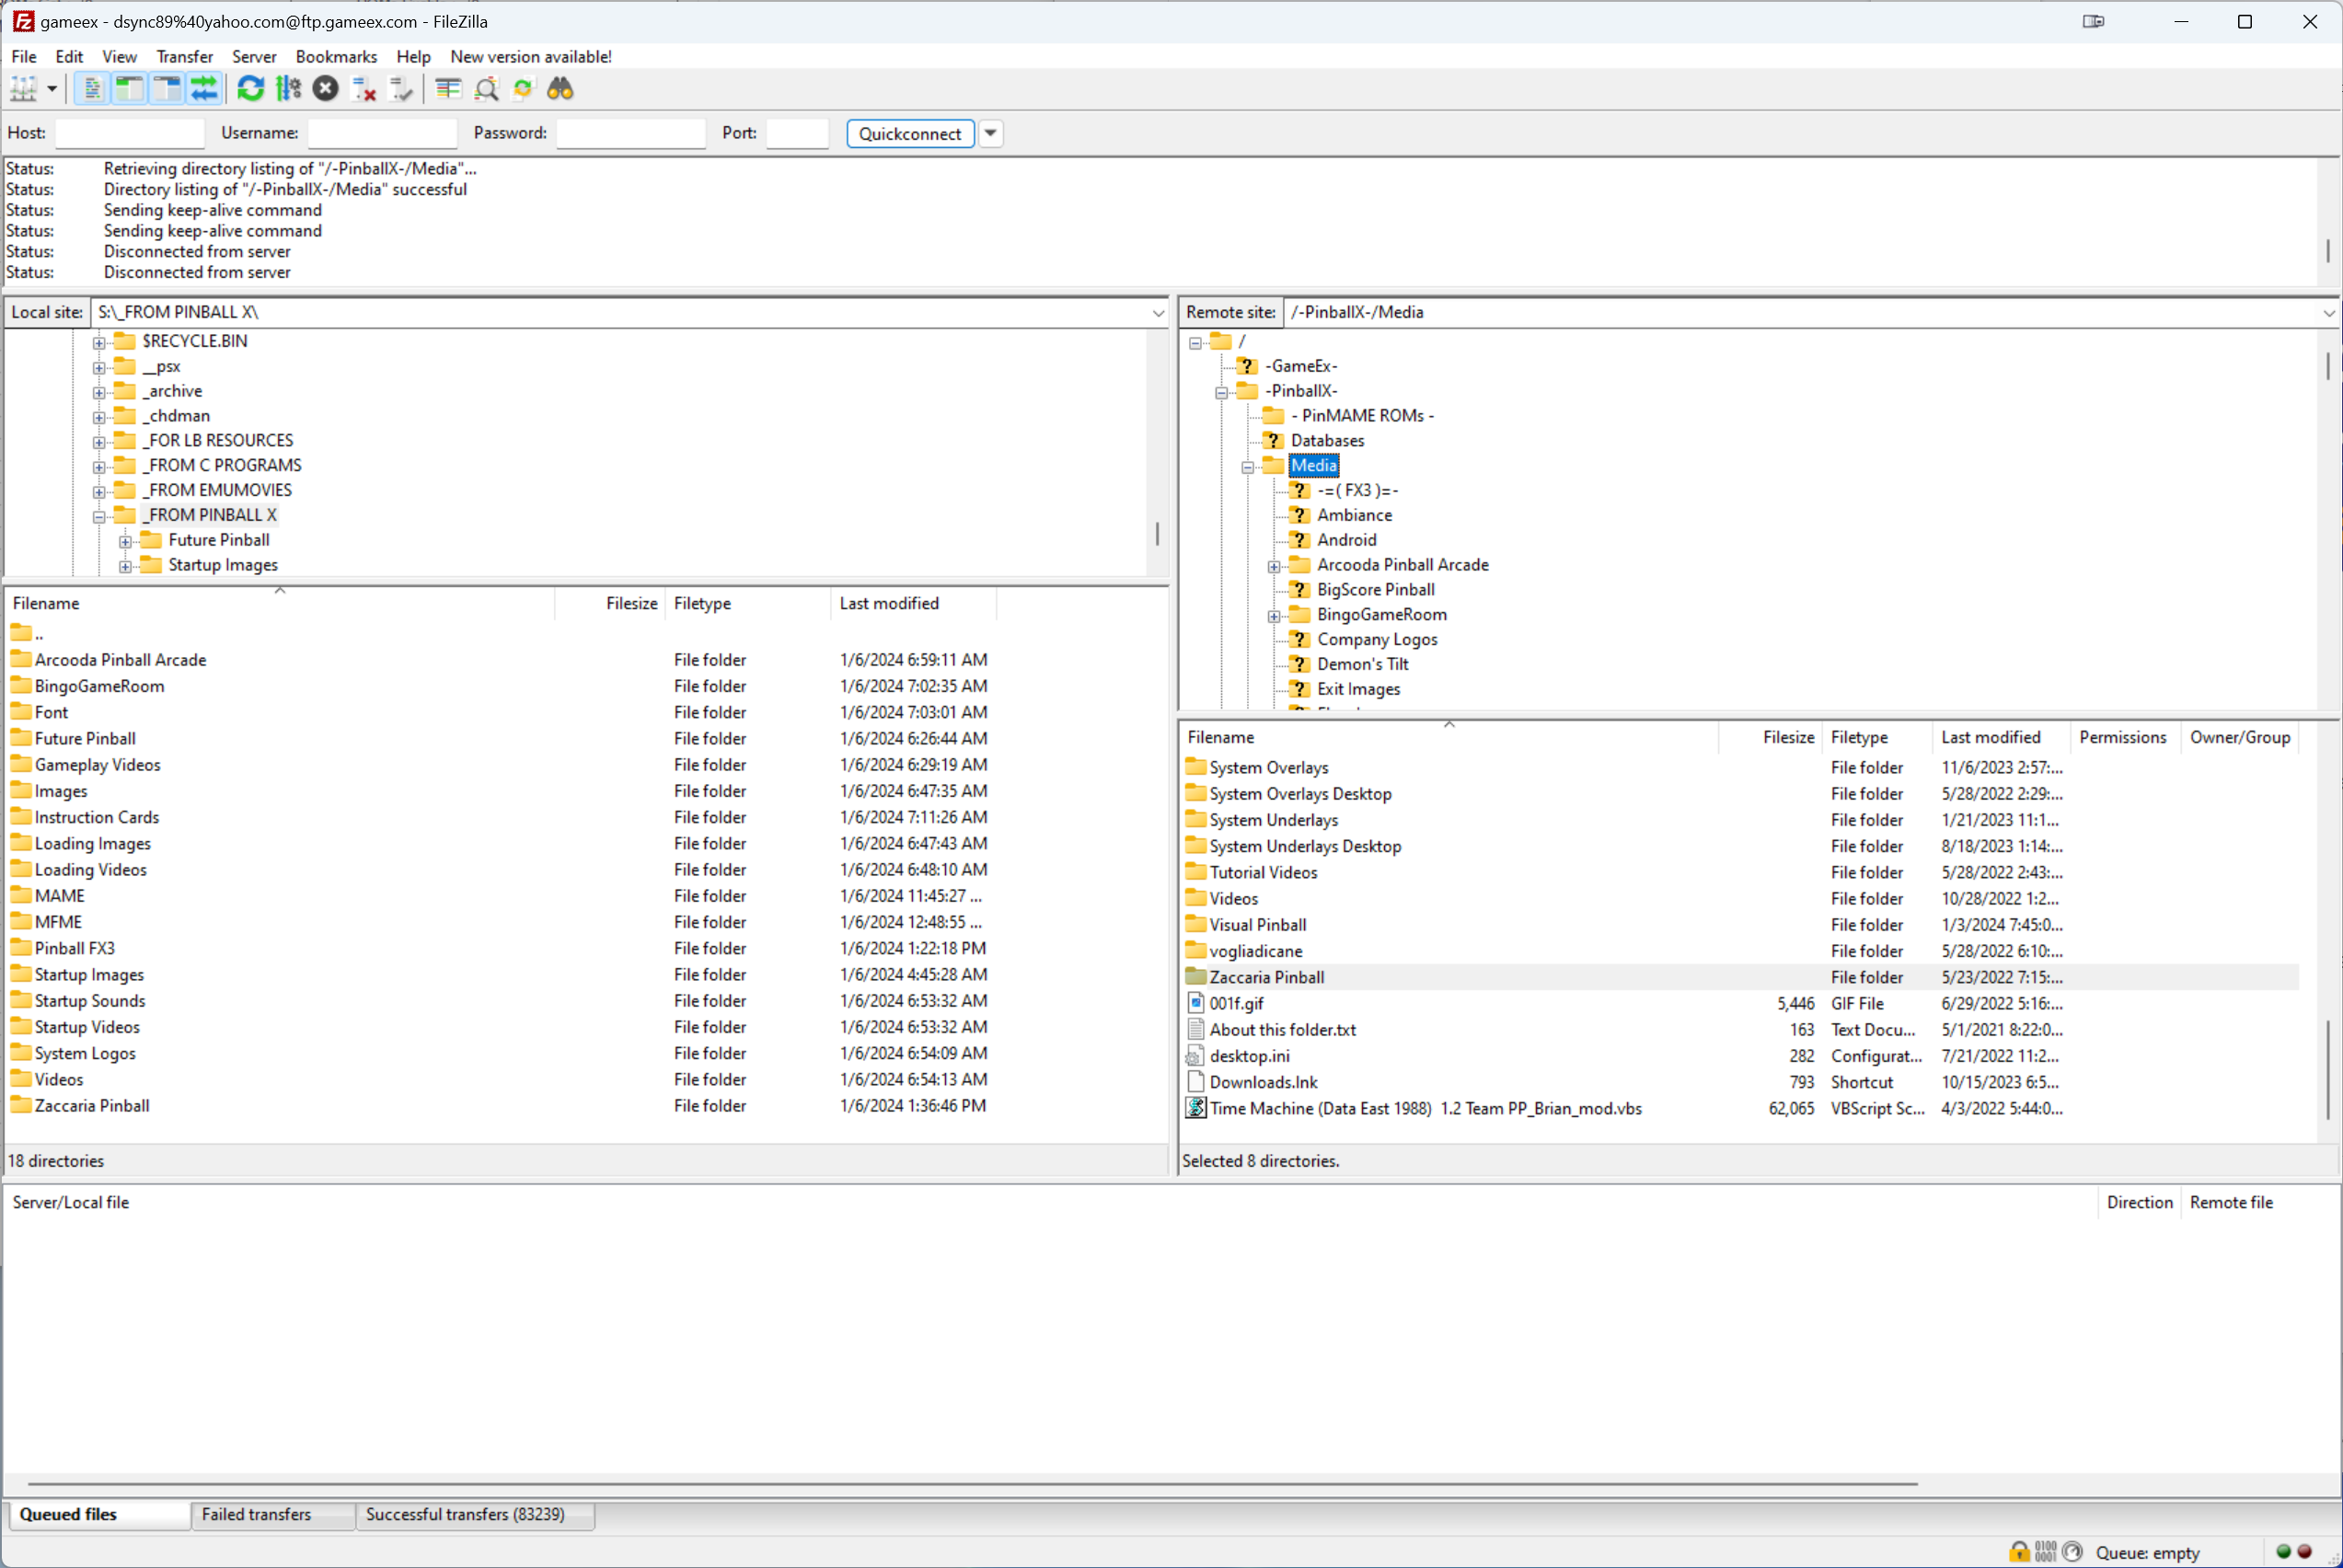The width and height of the screenshot is (2343, 1568).
Task: Reconnect to the last server
Action: pyautogui.click(x=400, y=89)
